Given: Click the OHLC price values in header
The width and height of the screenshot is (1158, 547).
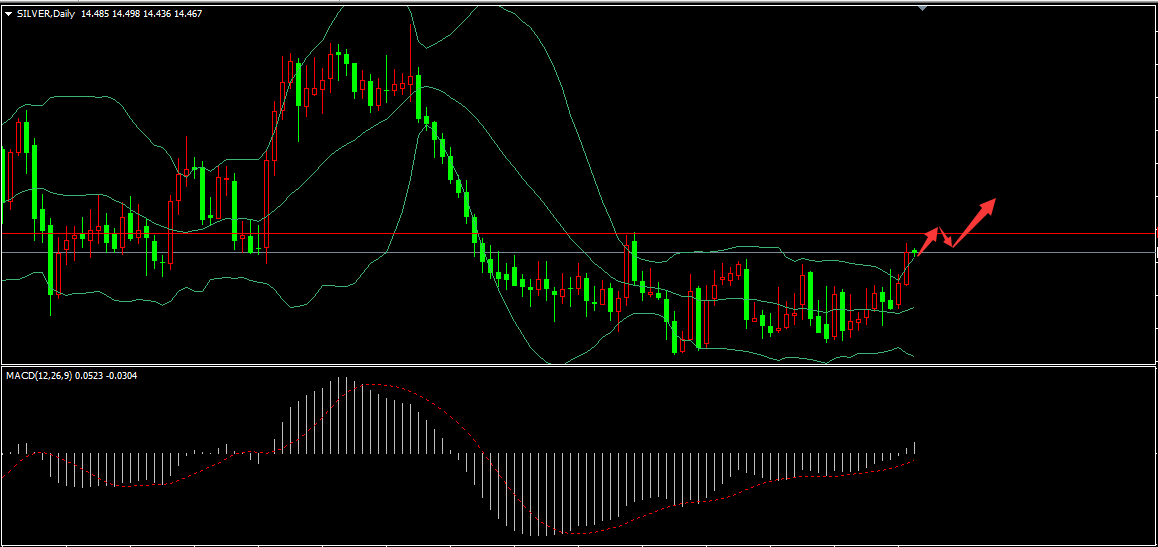Looking at the screenshot, I should click(141, 14).
